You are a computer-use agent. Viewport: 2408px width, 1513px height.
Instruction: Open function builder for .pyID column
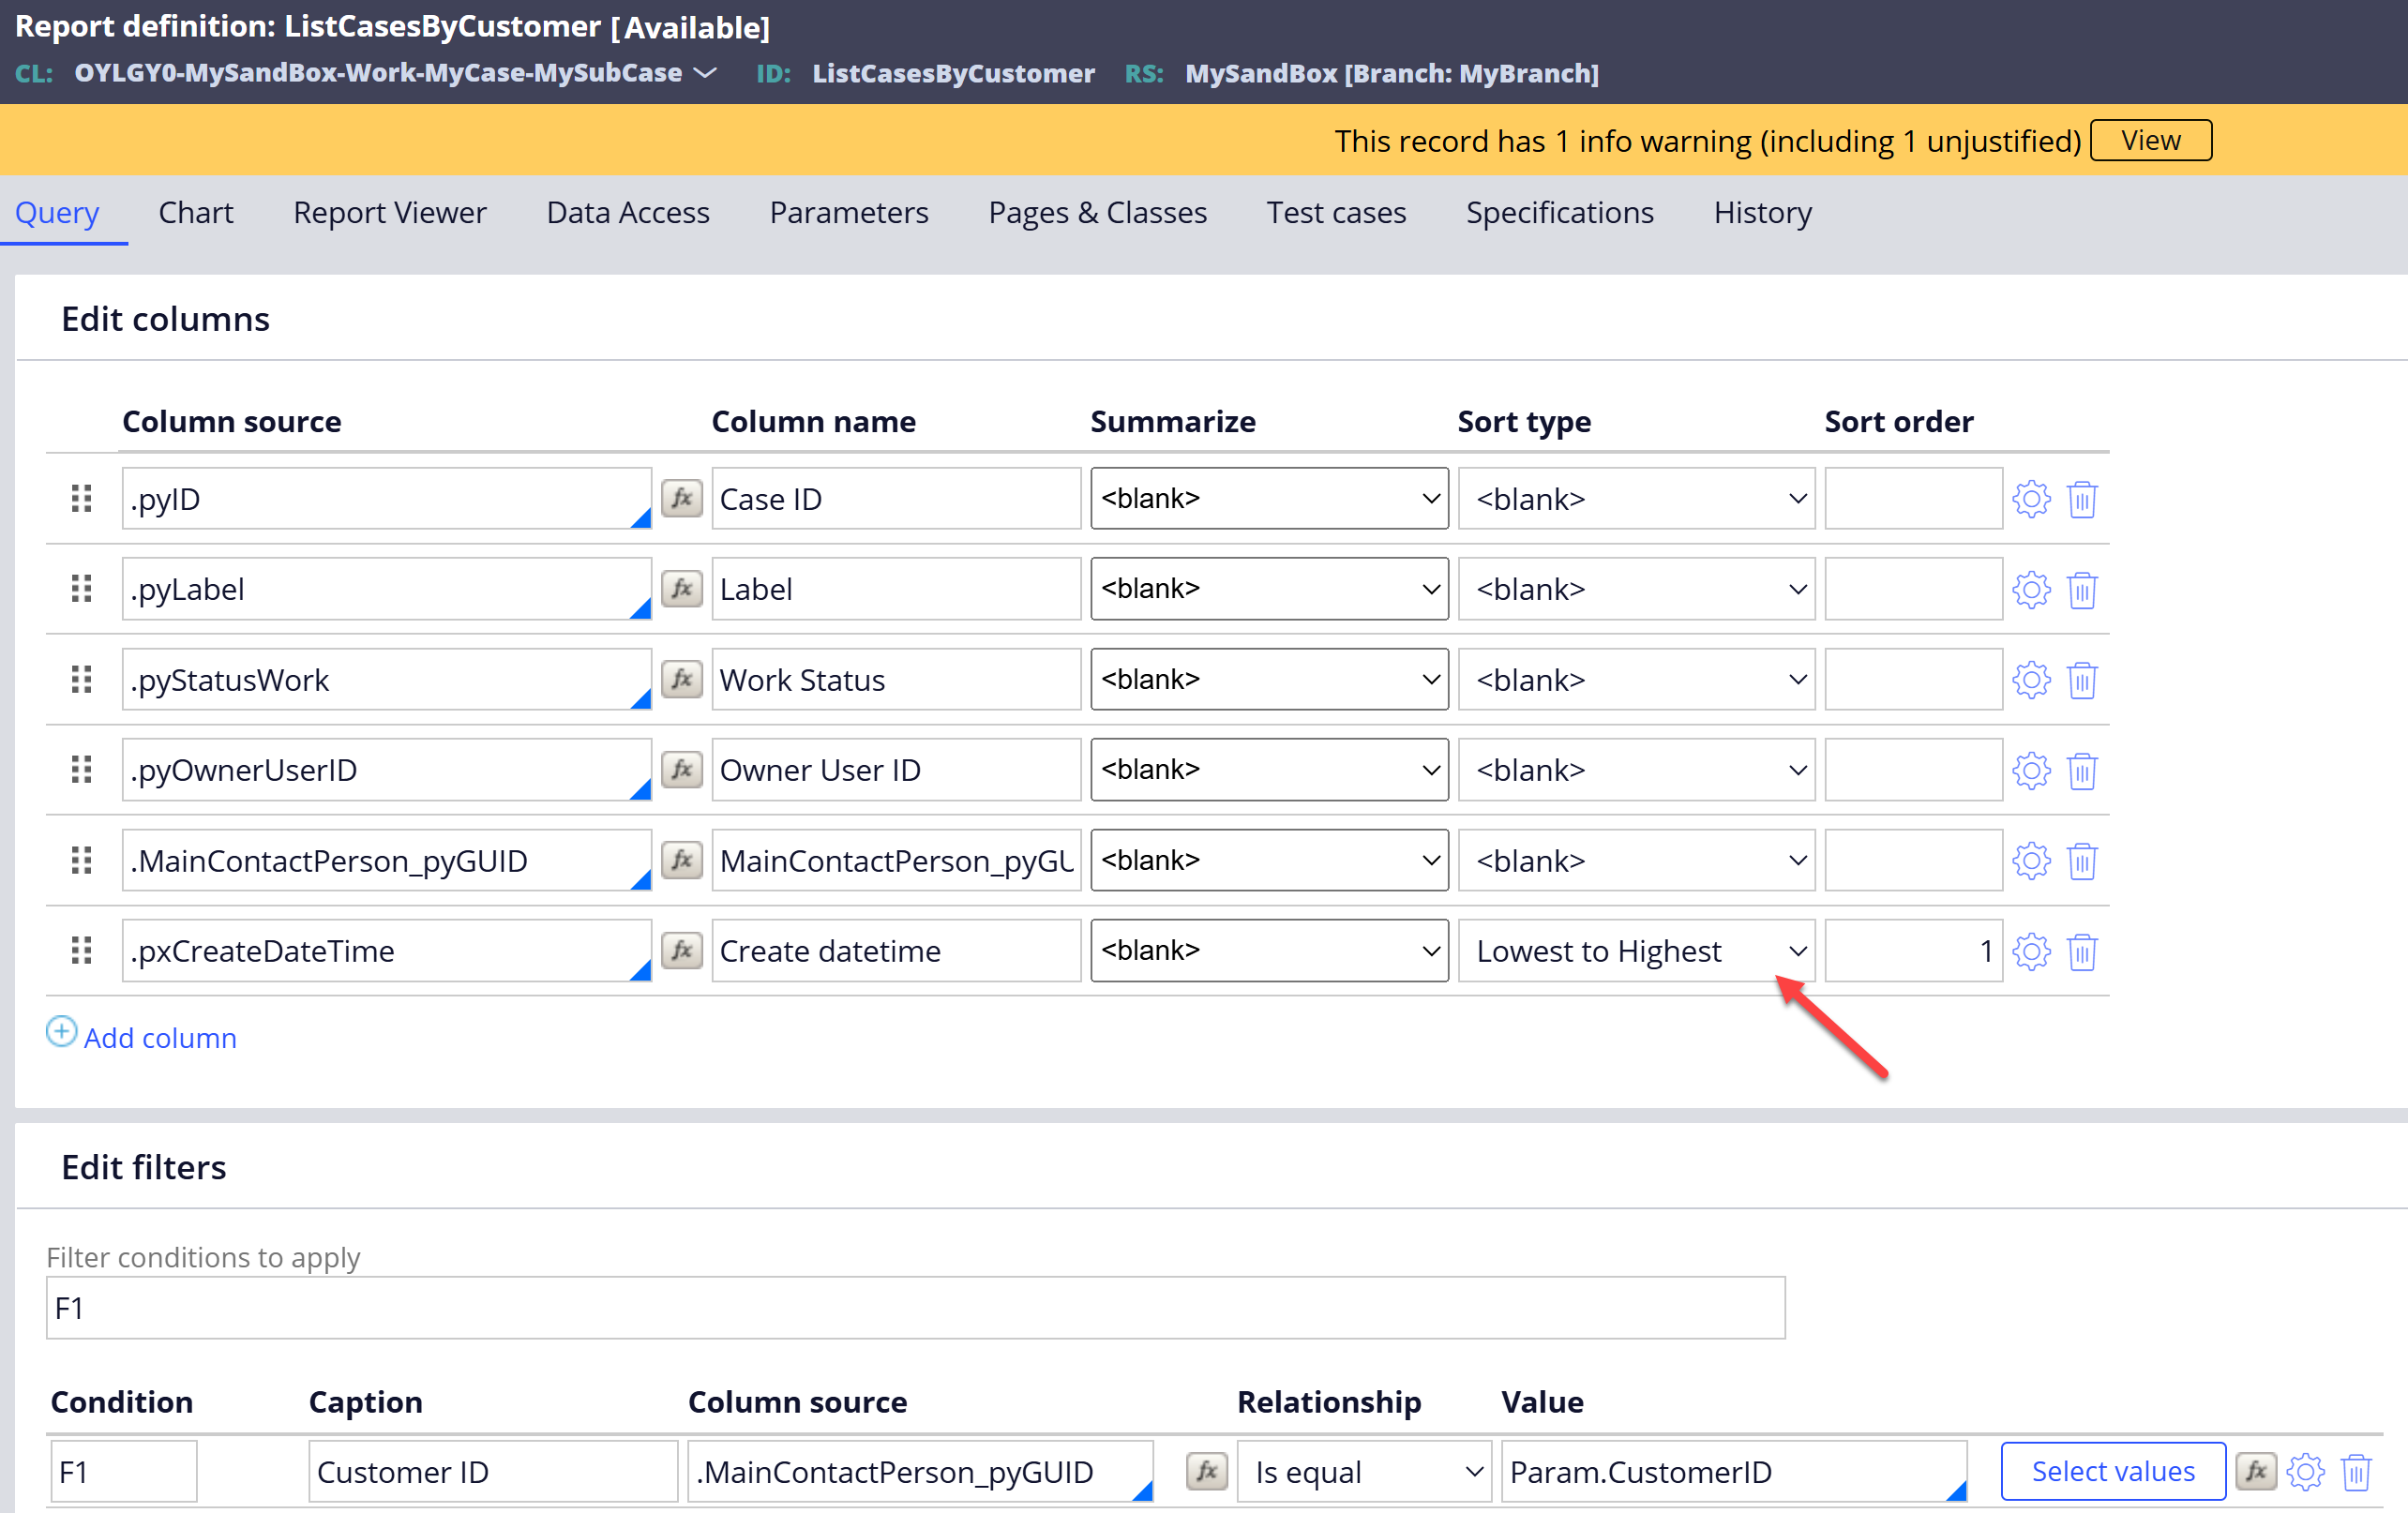pos(682,498)
